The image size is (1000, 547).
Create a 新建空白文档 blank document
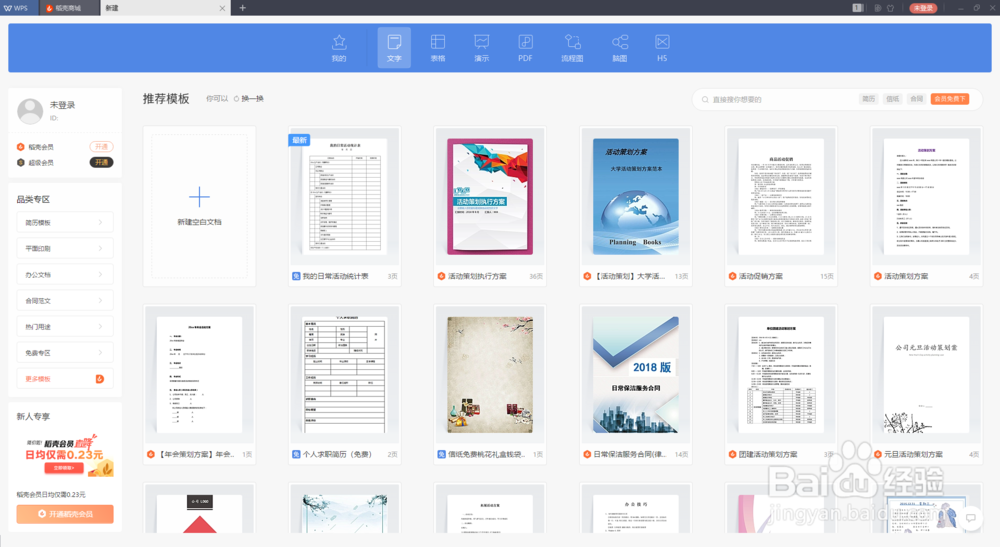(199, 206)
